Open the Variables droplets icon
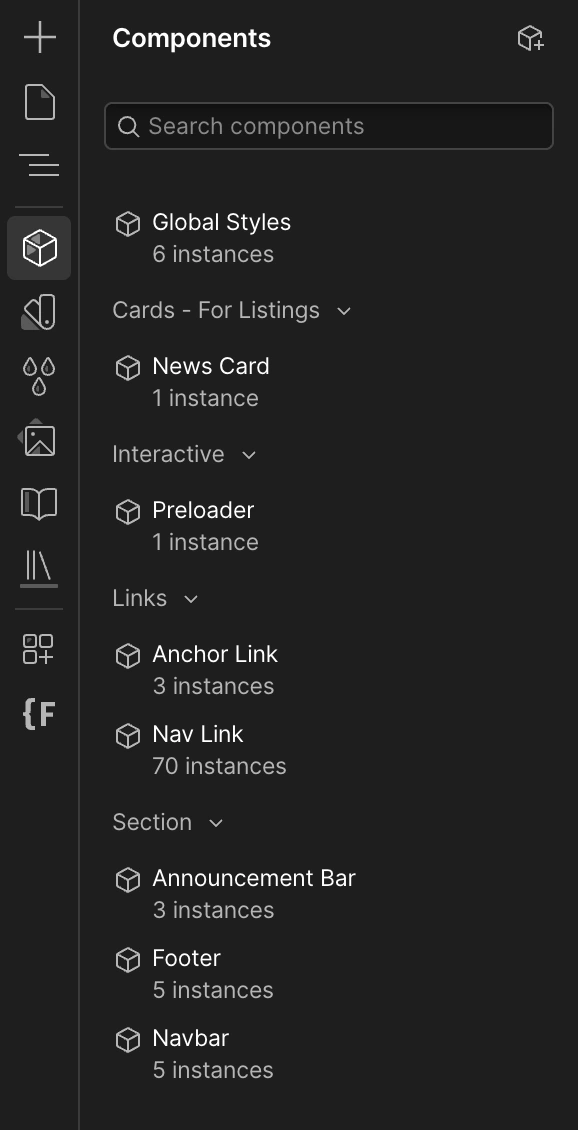578x1130 pixels. pyautogui.click(x=39, y=376)
